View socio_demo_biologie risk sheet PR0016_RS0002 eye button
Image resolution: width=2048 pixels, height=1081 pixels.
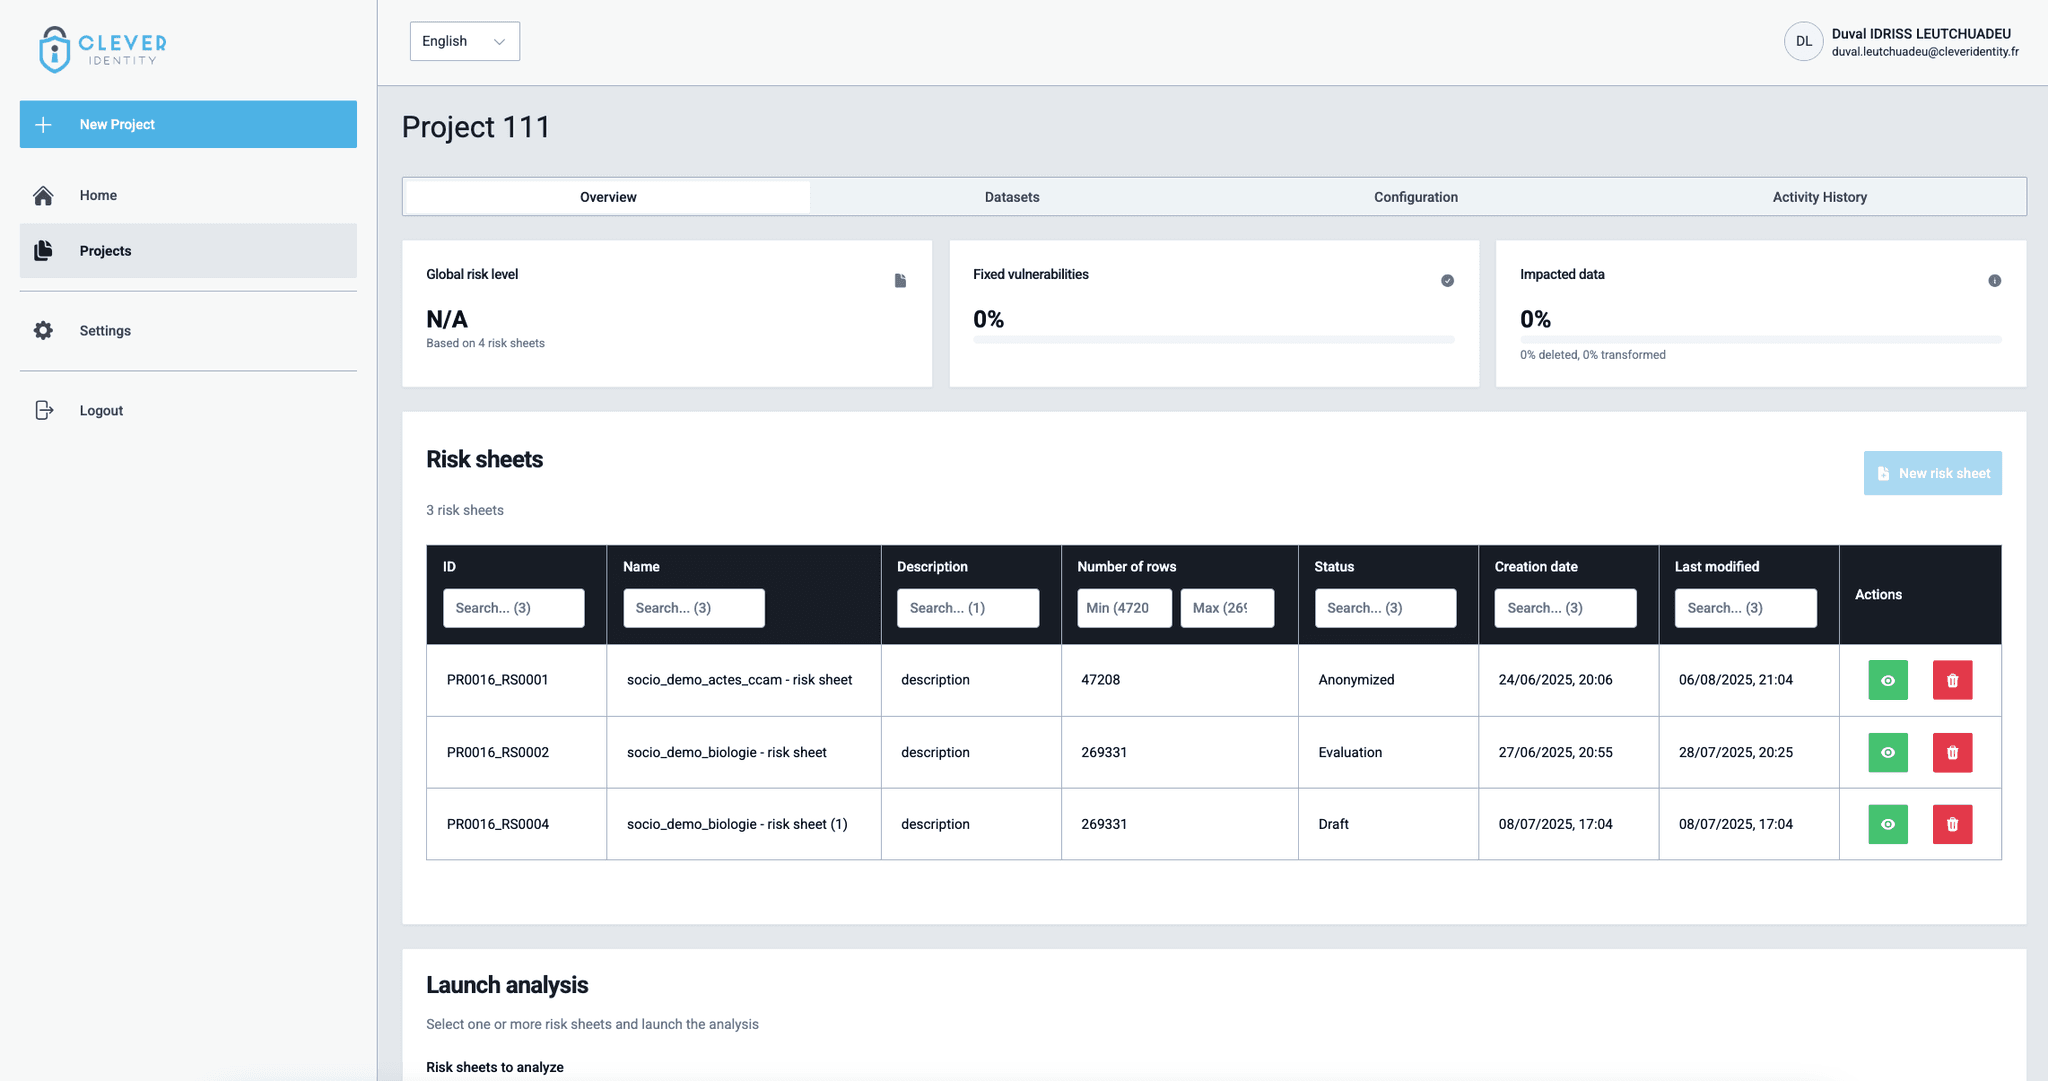coord(1887,752)
